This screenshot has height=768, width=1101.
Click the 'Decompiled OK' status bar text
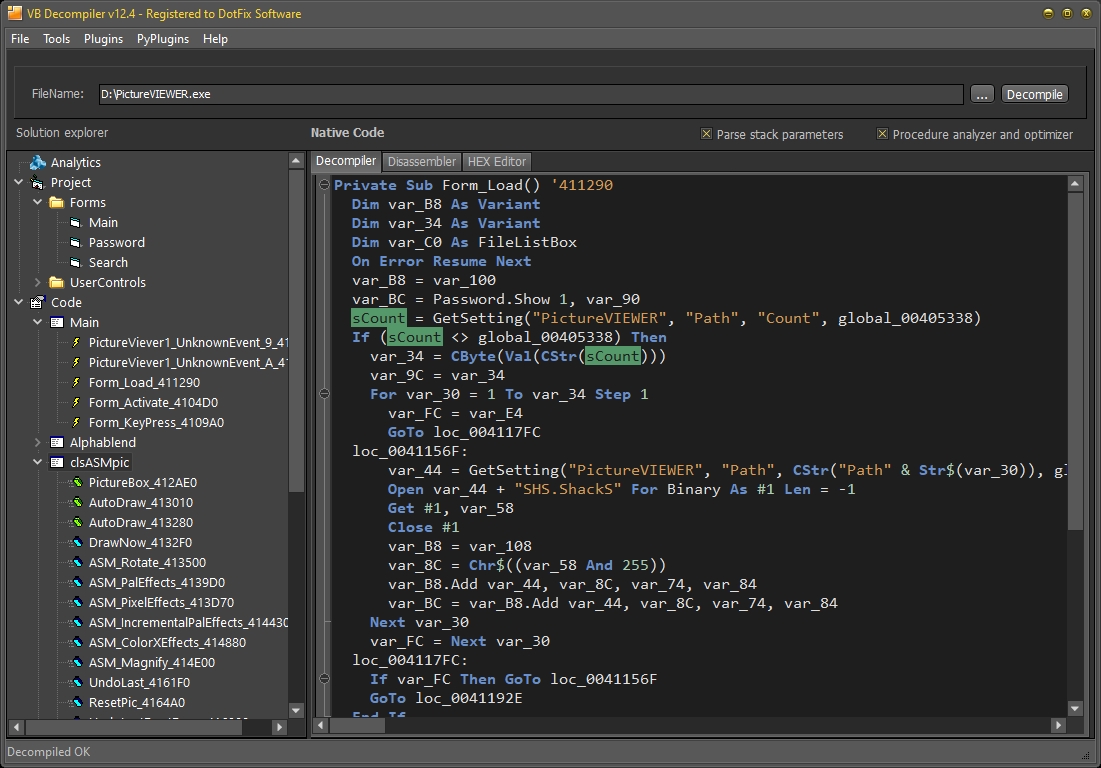(48, 752)
